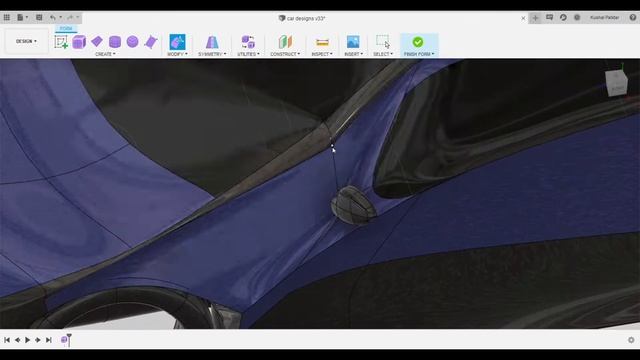
Task: Select the Plane form tool
Action: [x=97, y=41]
